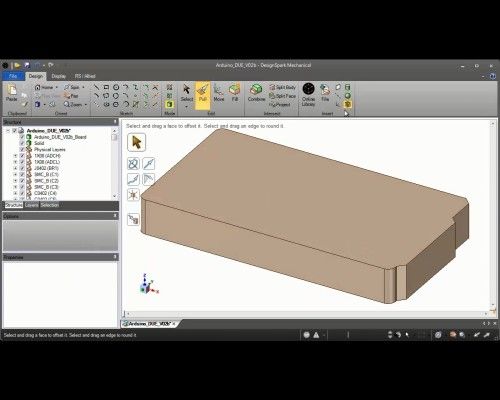The height and width of the screenshot is (400, 500).
Task: Click Split Body in the Intersect group
Action: [x=283, y=87]
